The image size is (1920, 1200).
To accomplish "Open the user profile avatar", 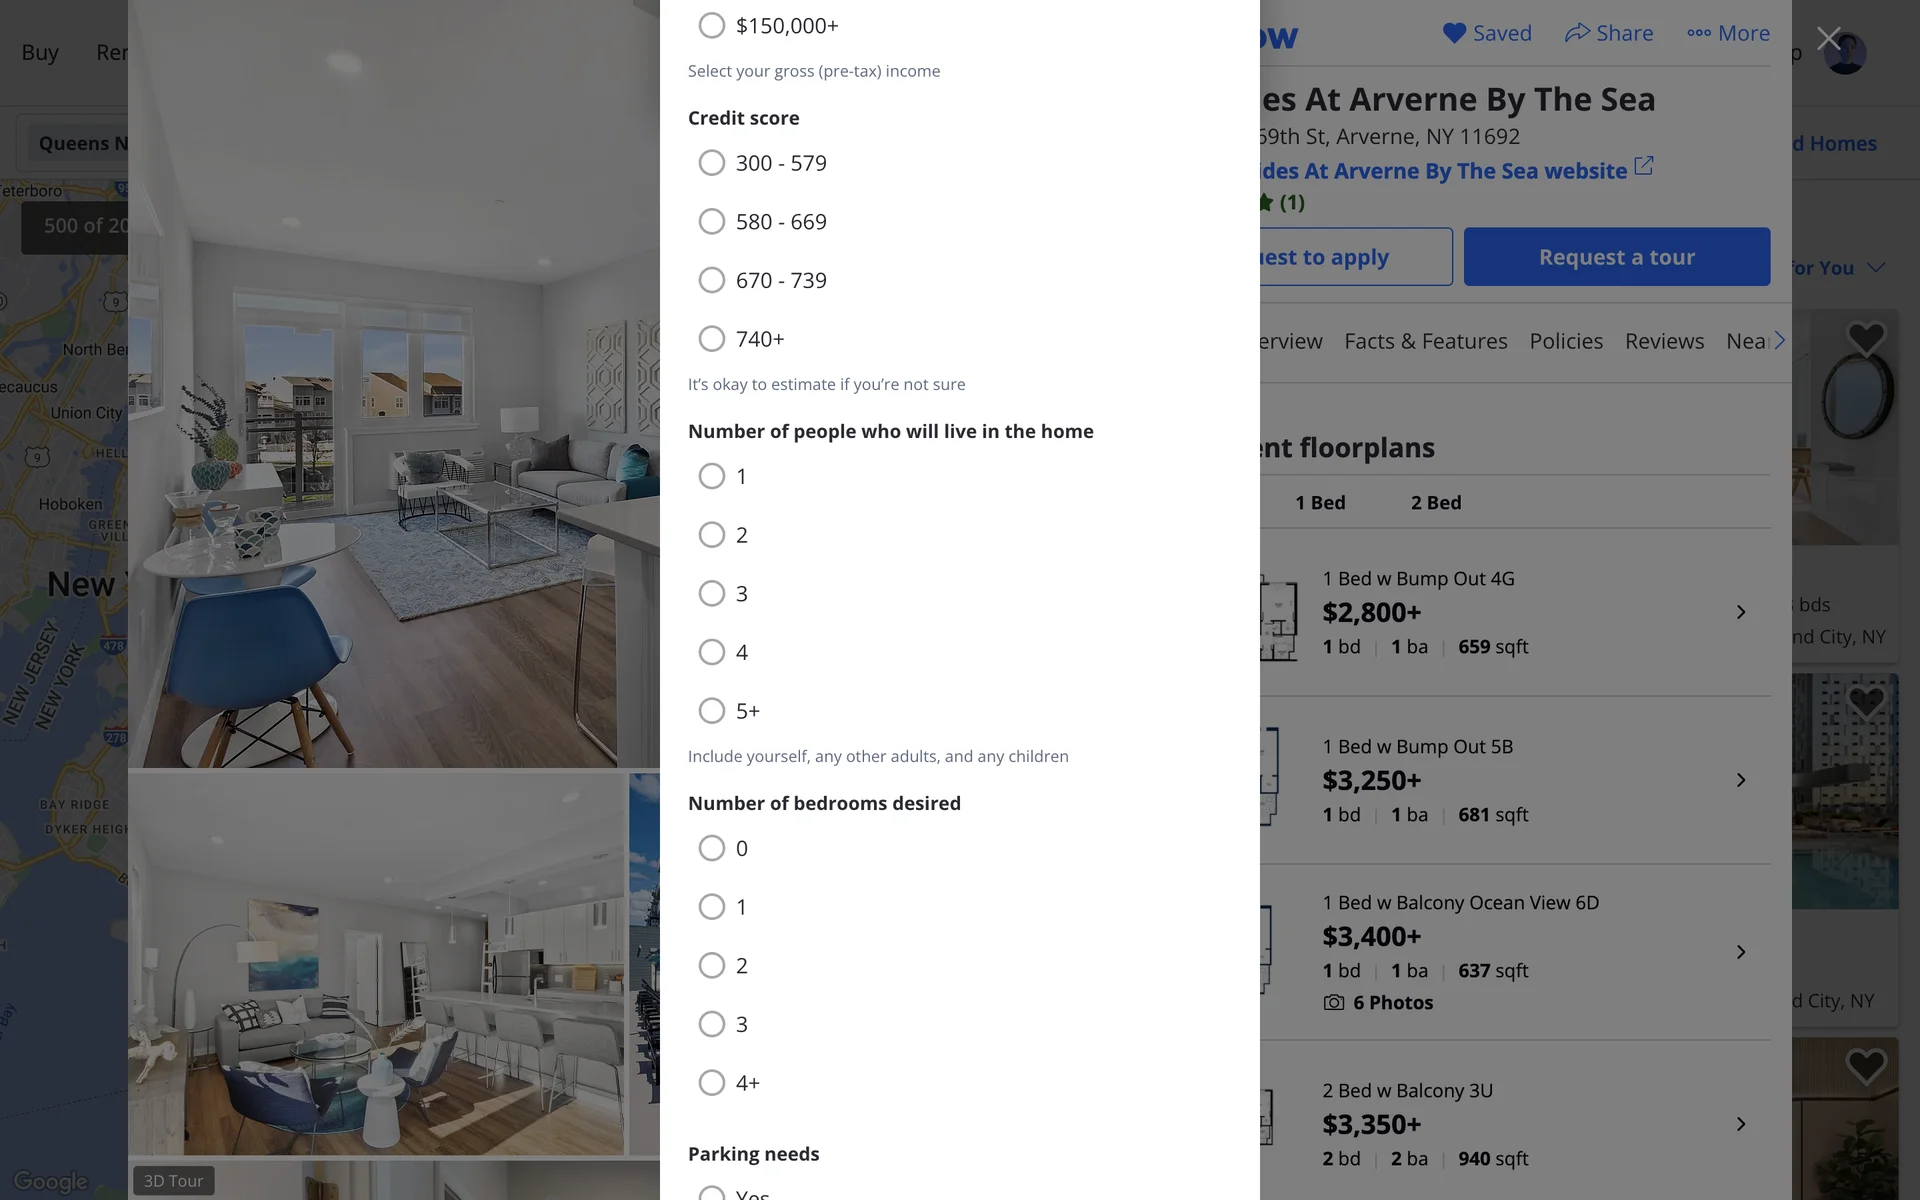I will click(1846, 53).
